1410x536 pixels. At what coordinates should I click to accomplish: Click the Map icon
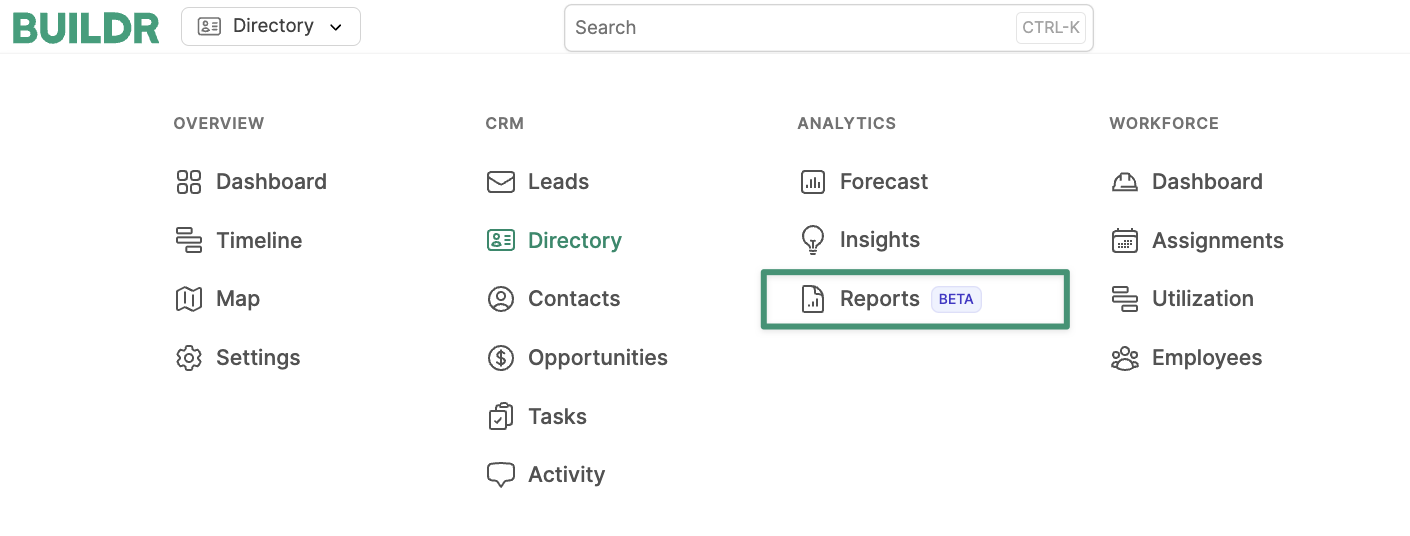[189, 299]
